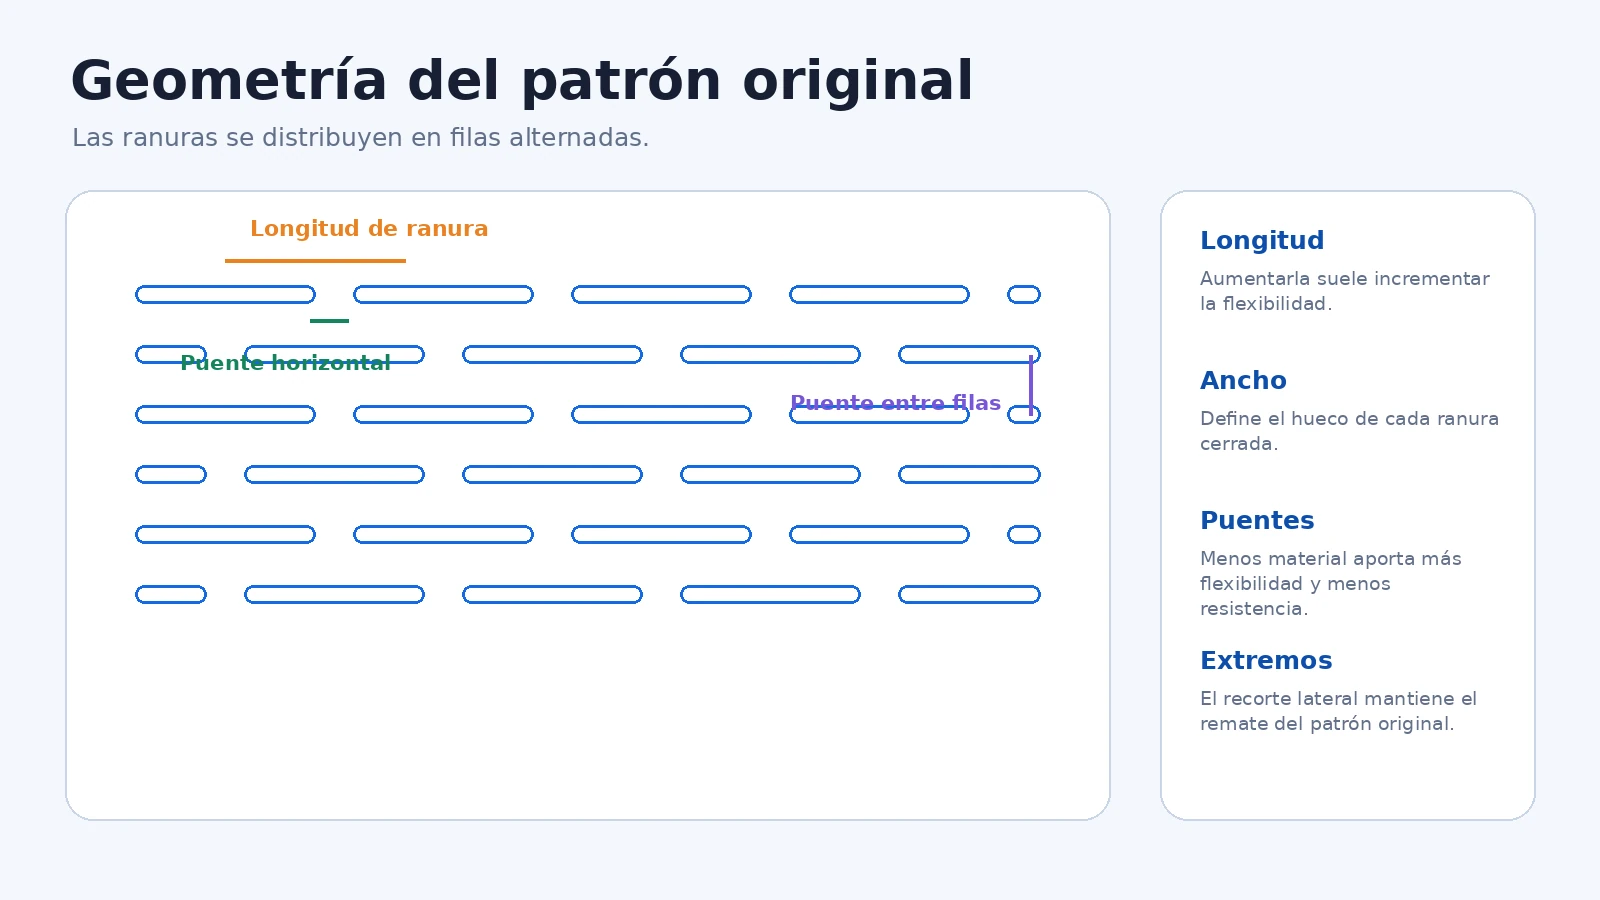
Task: Click the orange "Longitud de ranura" label
Action: [369, 229]
